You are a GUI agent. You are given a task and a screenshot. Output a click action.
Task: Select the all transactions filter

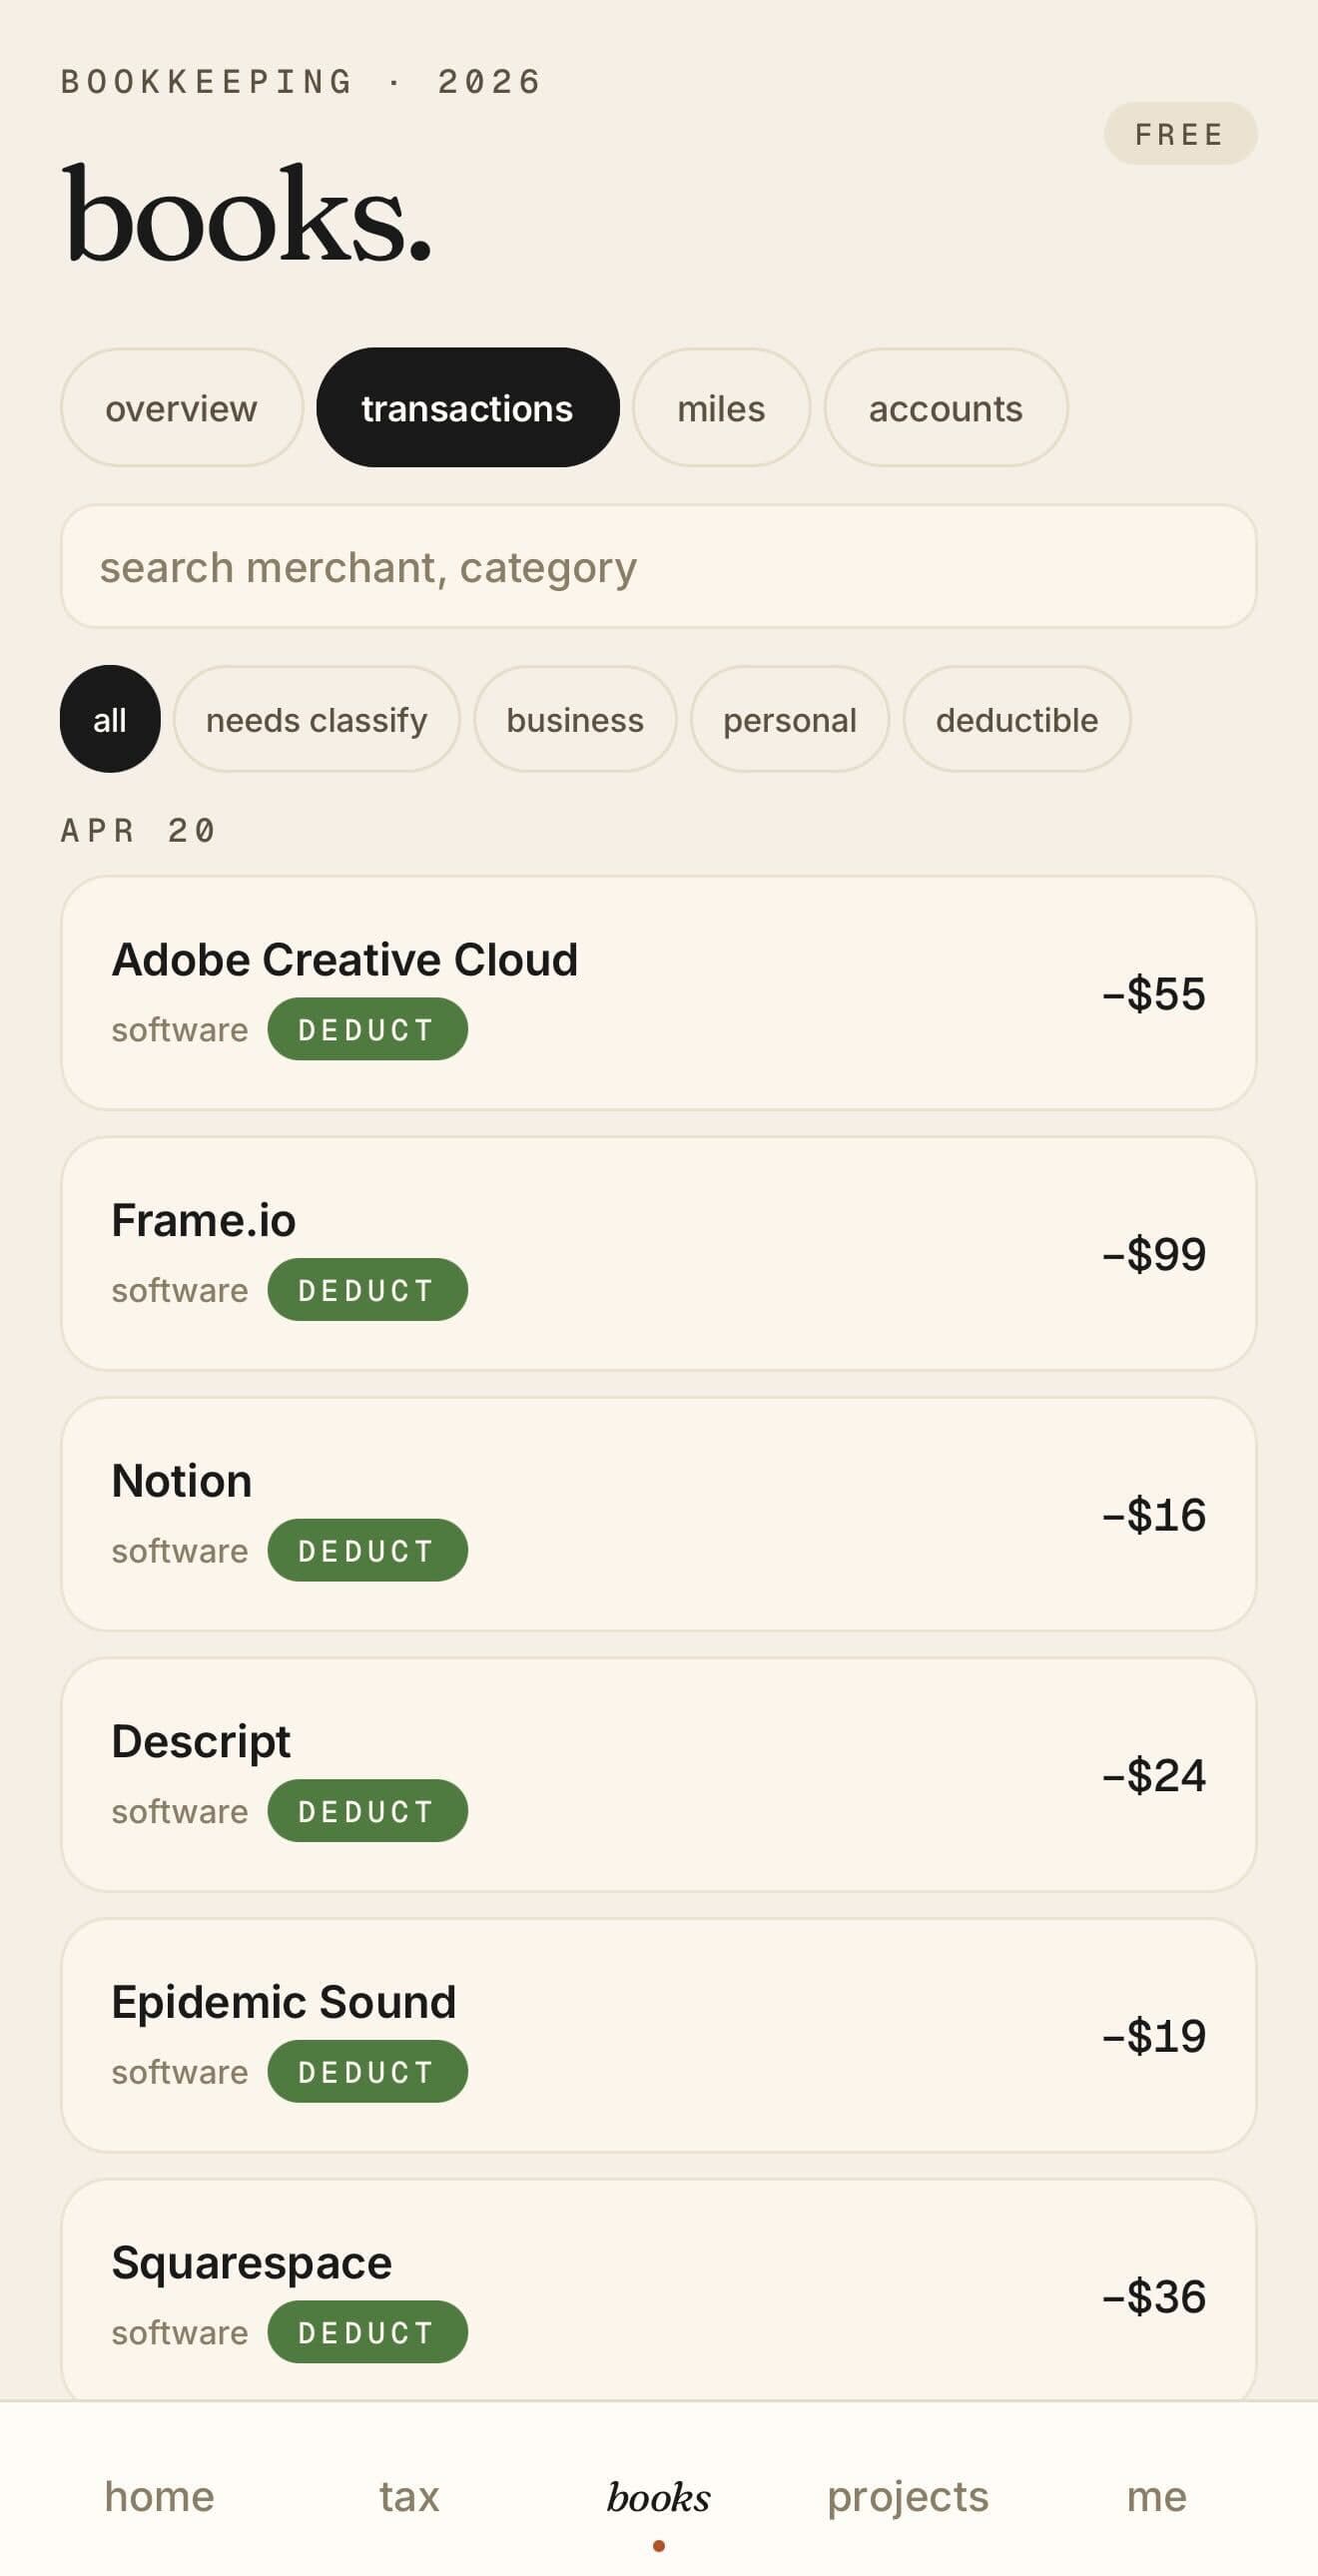(x=109, y=720)
